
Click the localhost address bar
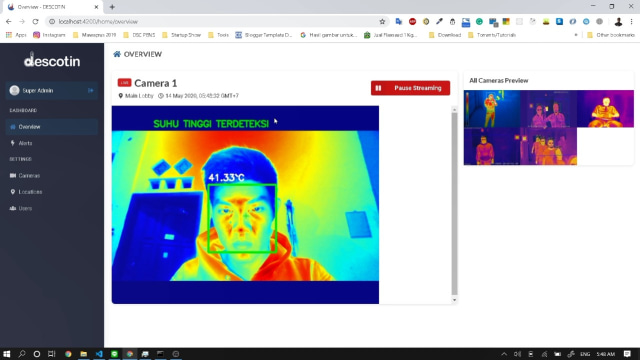tap(216, 22)
